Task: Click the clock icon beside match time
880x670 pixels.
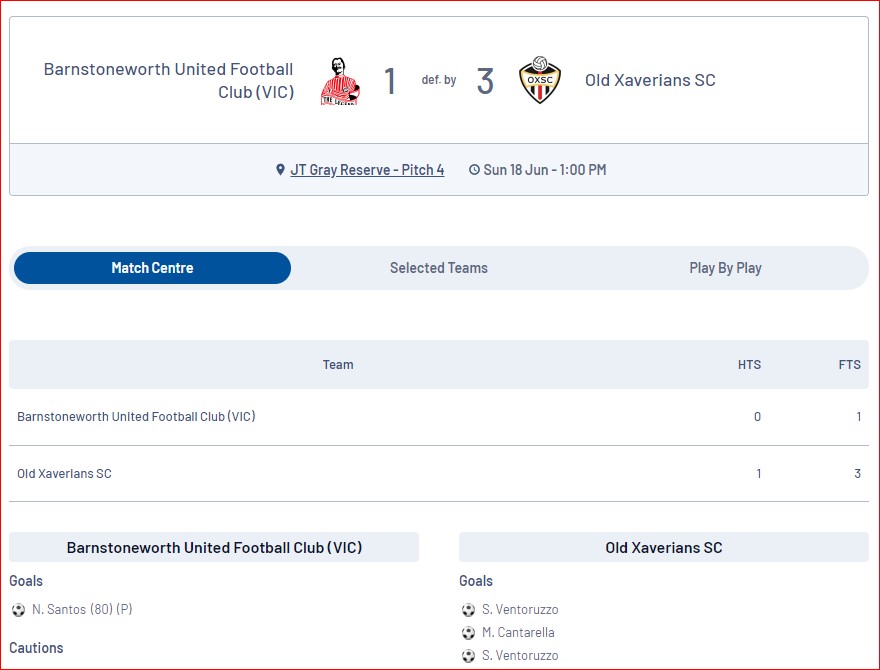Action: coord(474,170)
